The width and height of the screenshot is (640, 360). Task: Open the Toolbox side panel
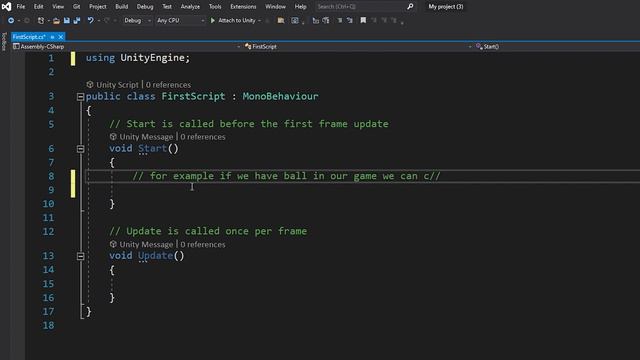(4, 42)
